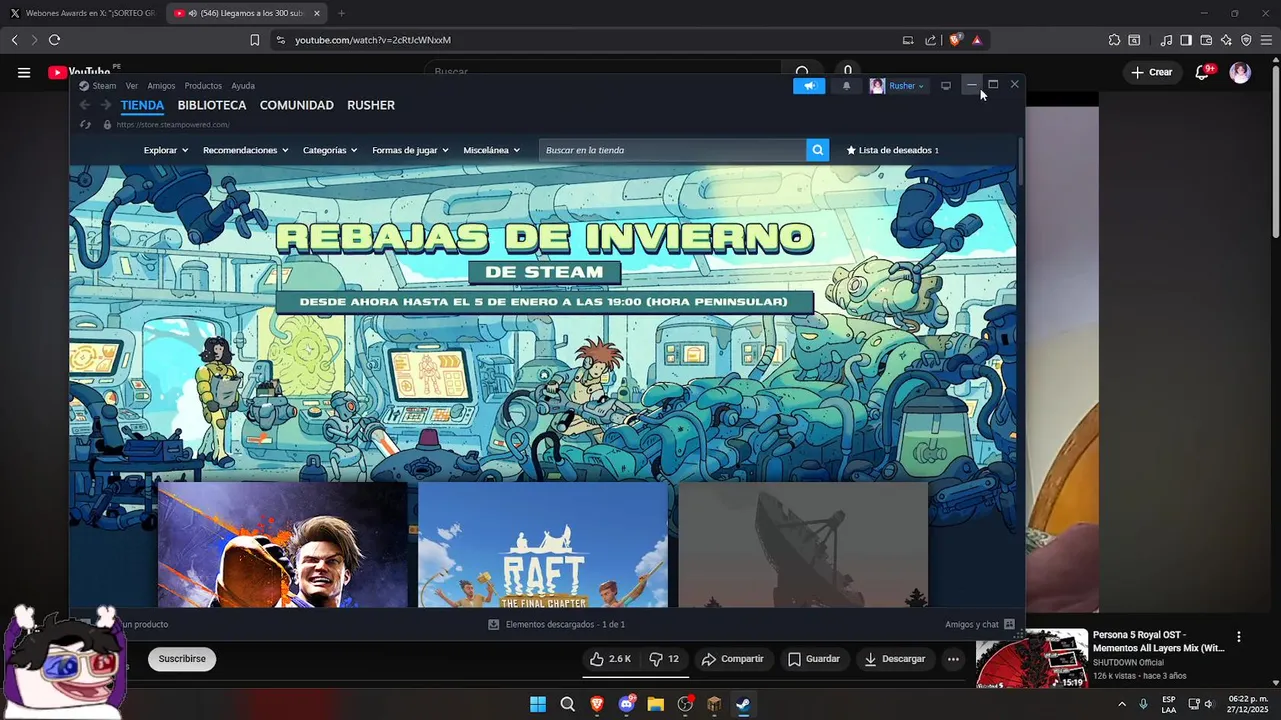Open the Productos menu
The image size is (1281, 720).
tap(203, 86)
